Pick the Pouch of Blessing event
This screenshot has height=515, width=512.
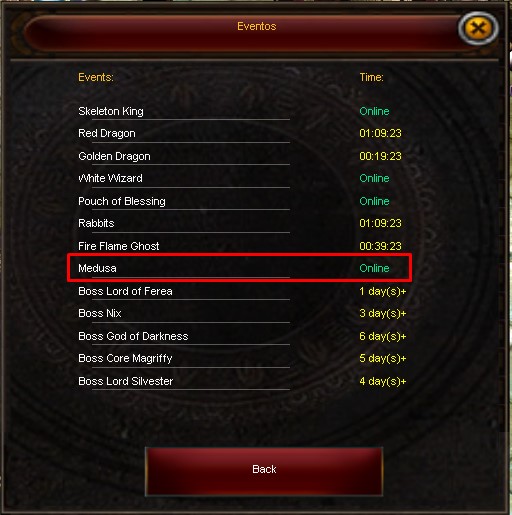click(122, 201)
